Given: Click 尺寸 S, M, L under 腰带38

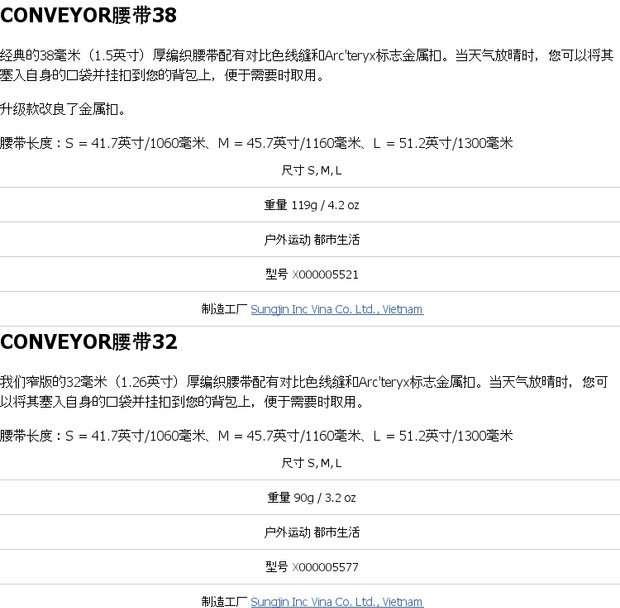Looking at the screenshot, I should point(312,170).
